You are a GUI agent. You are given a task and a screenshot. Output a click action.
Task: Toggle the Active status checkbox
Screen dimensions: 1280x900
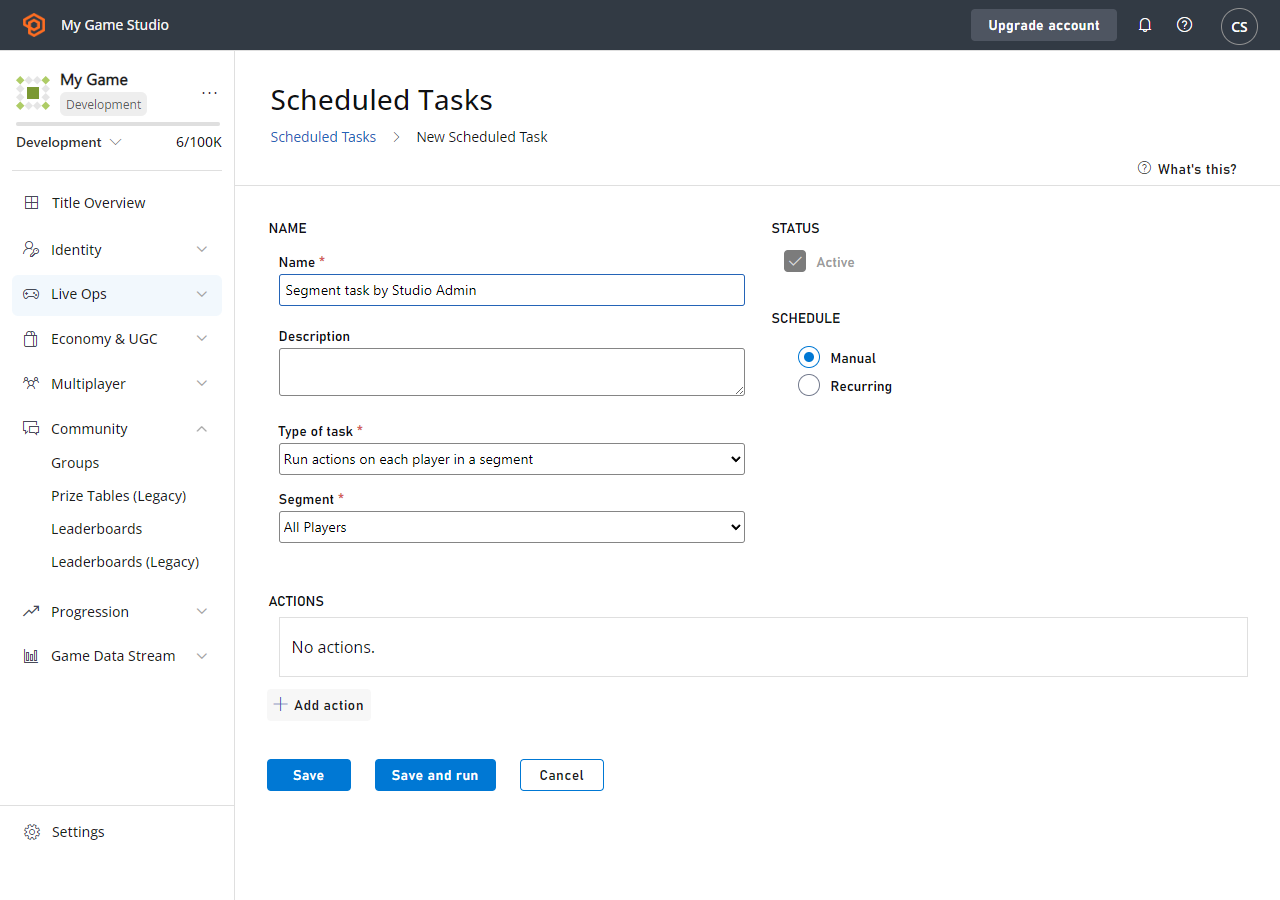795,262
